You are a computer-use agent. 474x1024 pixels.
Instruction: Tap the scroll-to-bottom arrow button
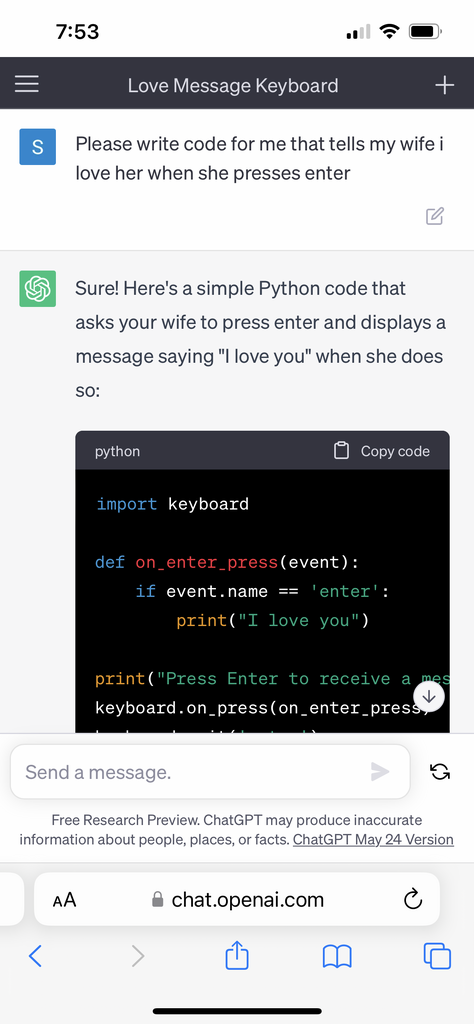[x=429, y=697]
